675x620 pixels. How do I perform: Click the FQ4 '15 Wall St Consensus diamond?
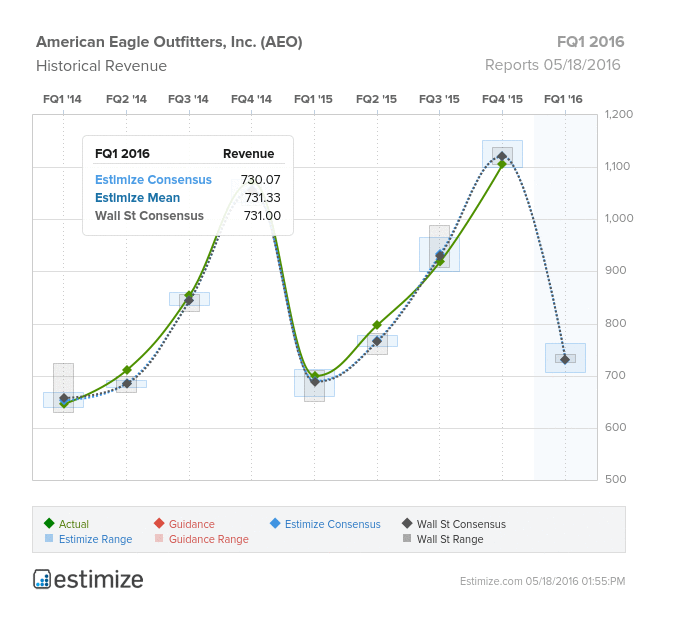coord(502,156)
